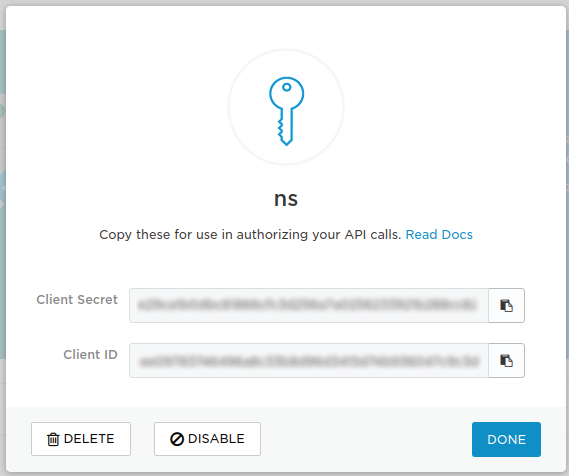
Task: Copy the Client Secret to clipboard
Action: [506, 305]
